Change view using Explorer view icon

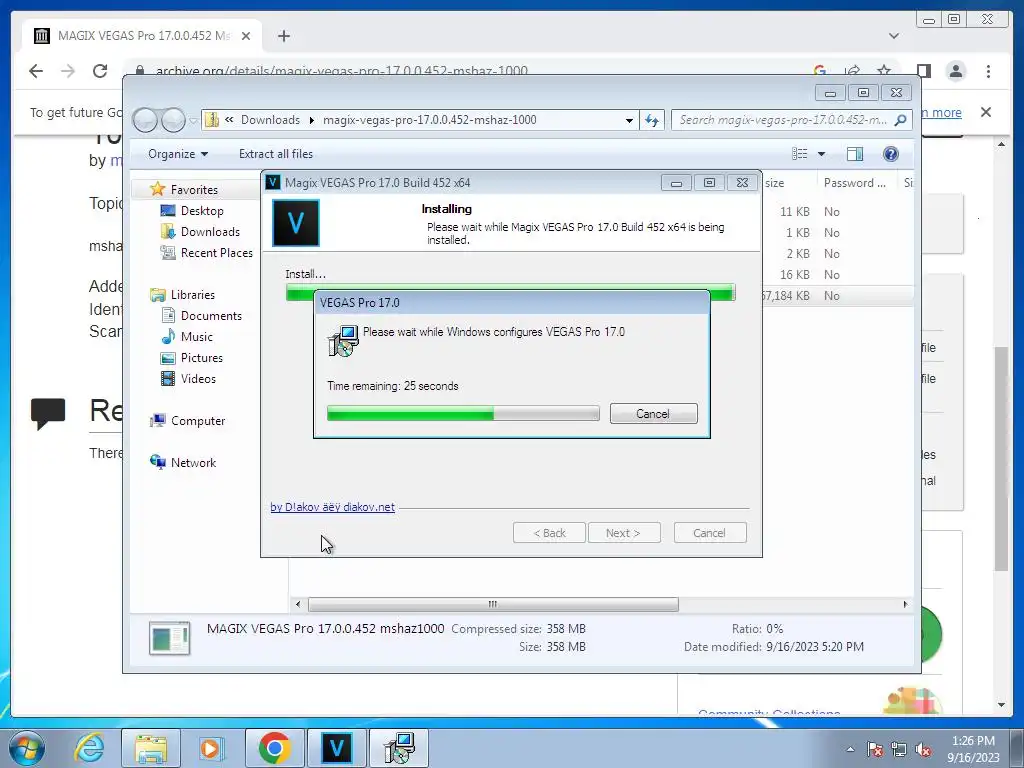coord(799,153)
